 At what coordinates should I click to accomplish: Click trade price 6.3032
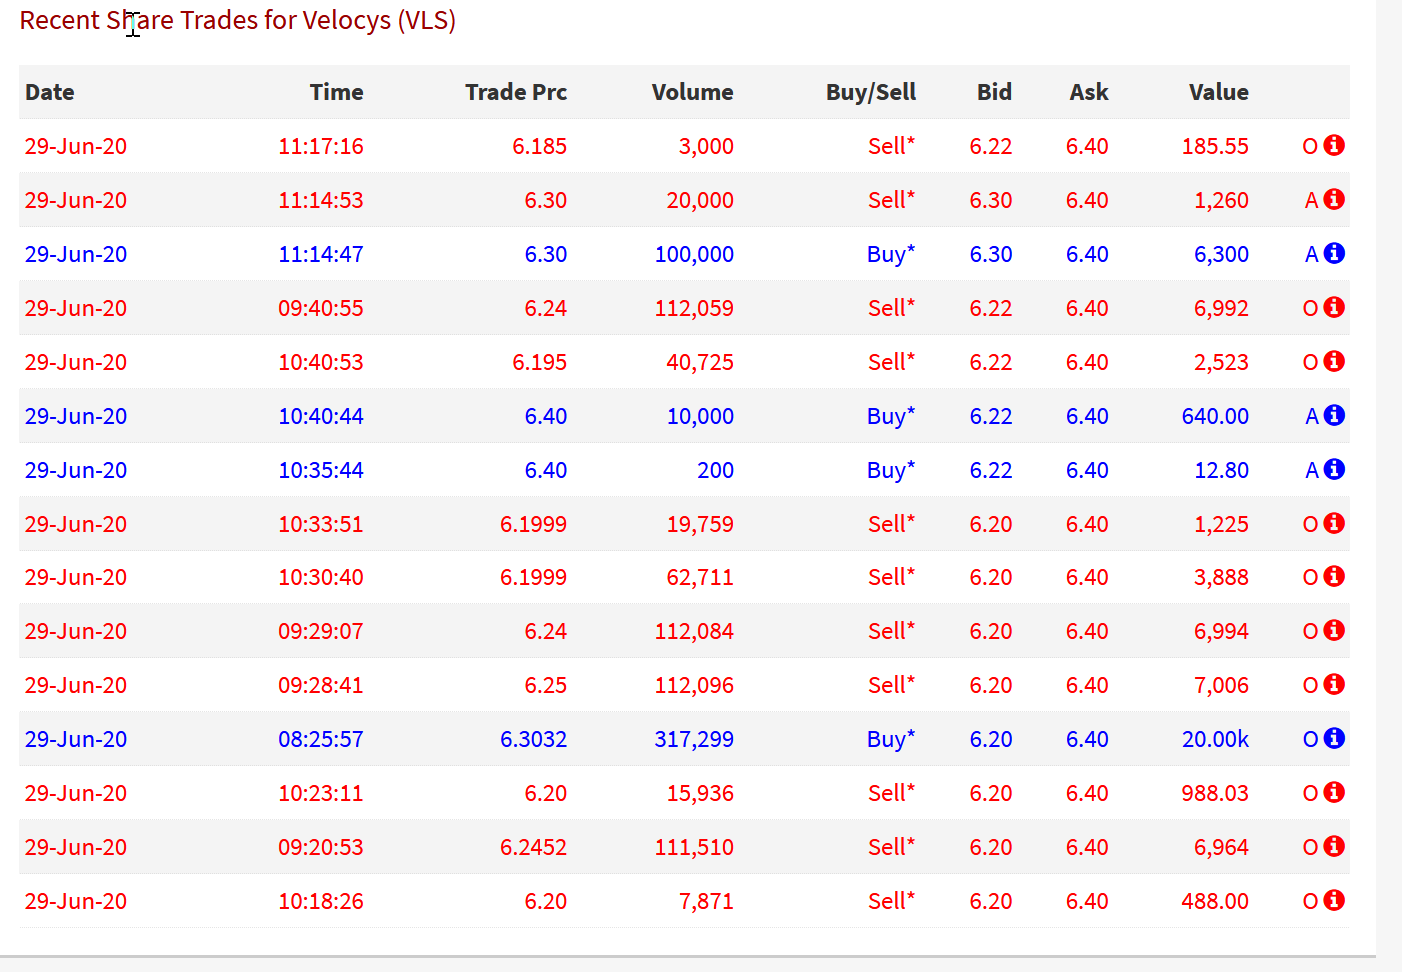533,739
